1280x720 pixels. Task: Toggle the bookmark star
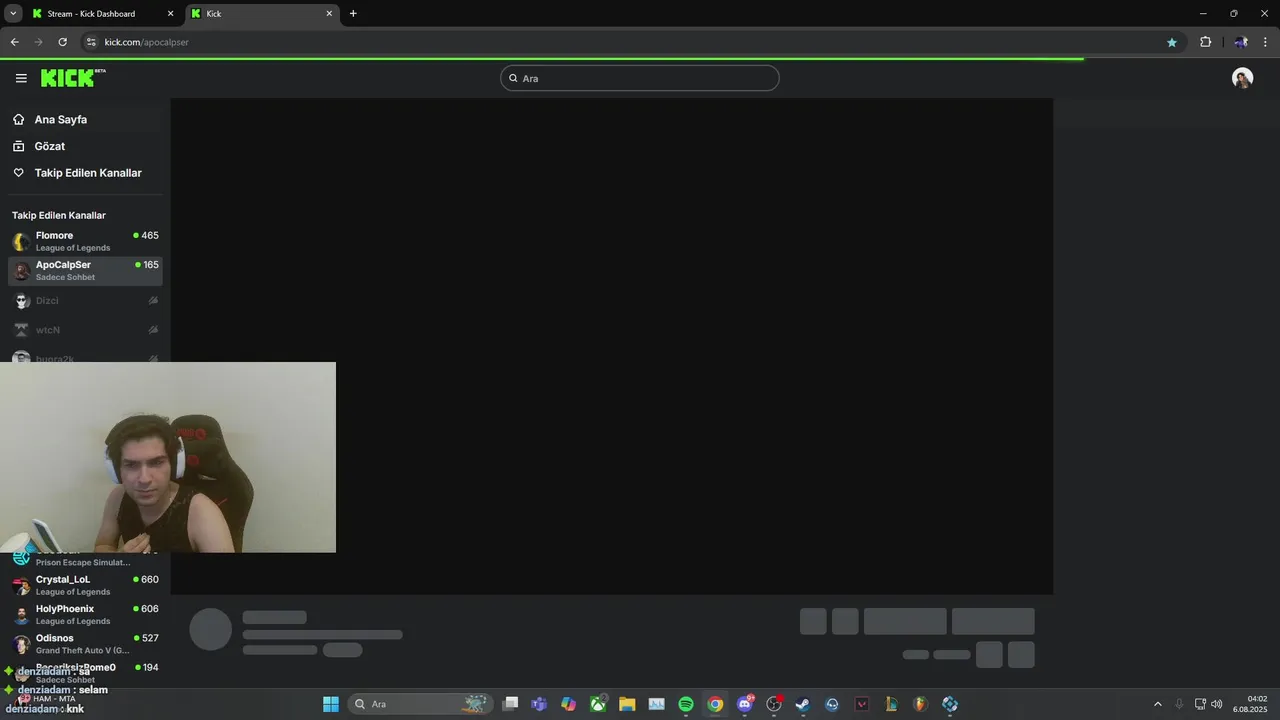tap(1172, 42)
